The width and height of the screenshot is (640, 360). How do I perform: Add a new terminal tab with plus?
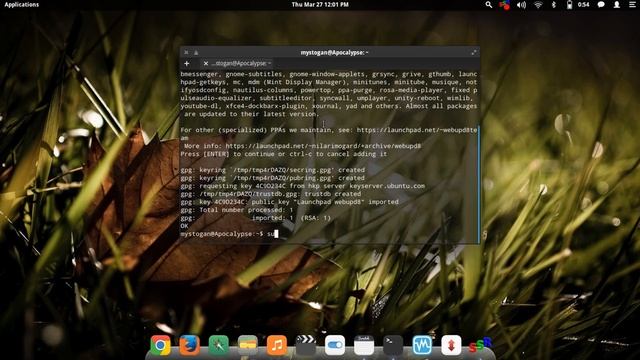point(187,63)
